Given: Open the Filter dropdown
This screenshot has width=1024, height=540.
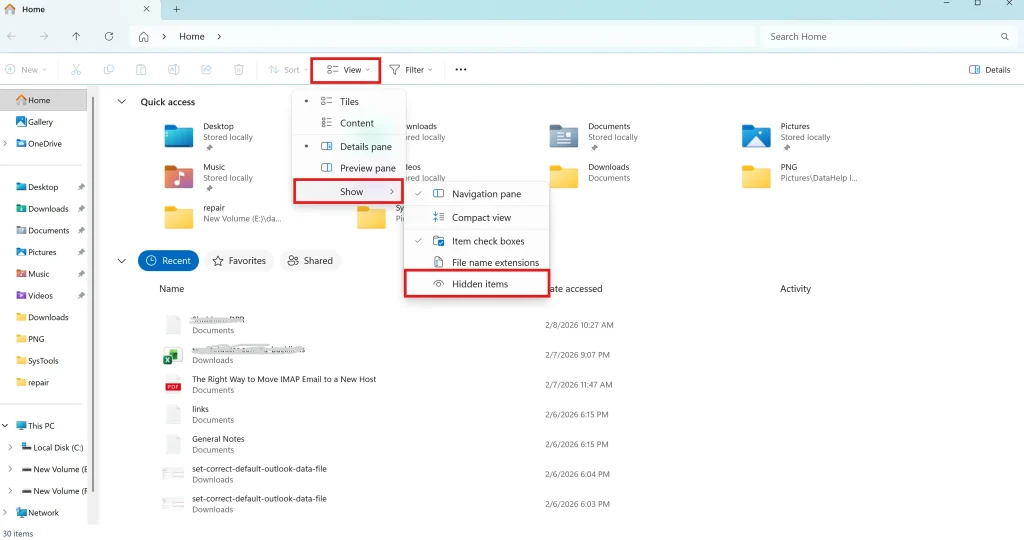Looking at the screenshot, I should pyautogui.click(x=411, y=69).
